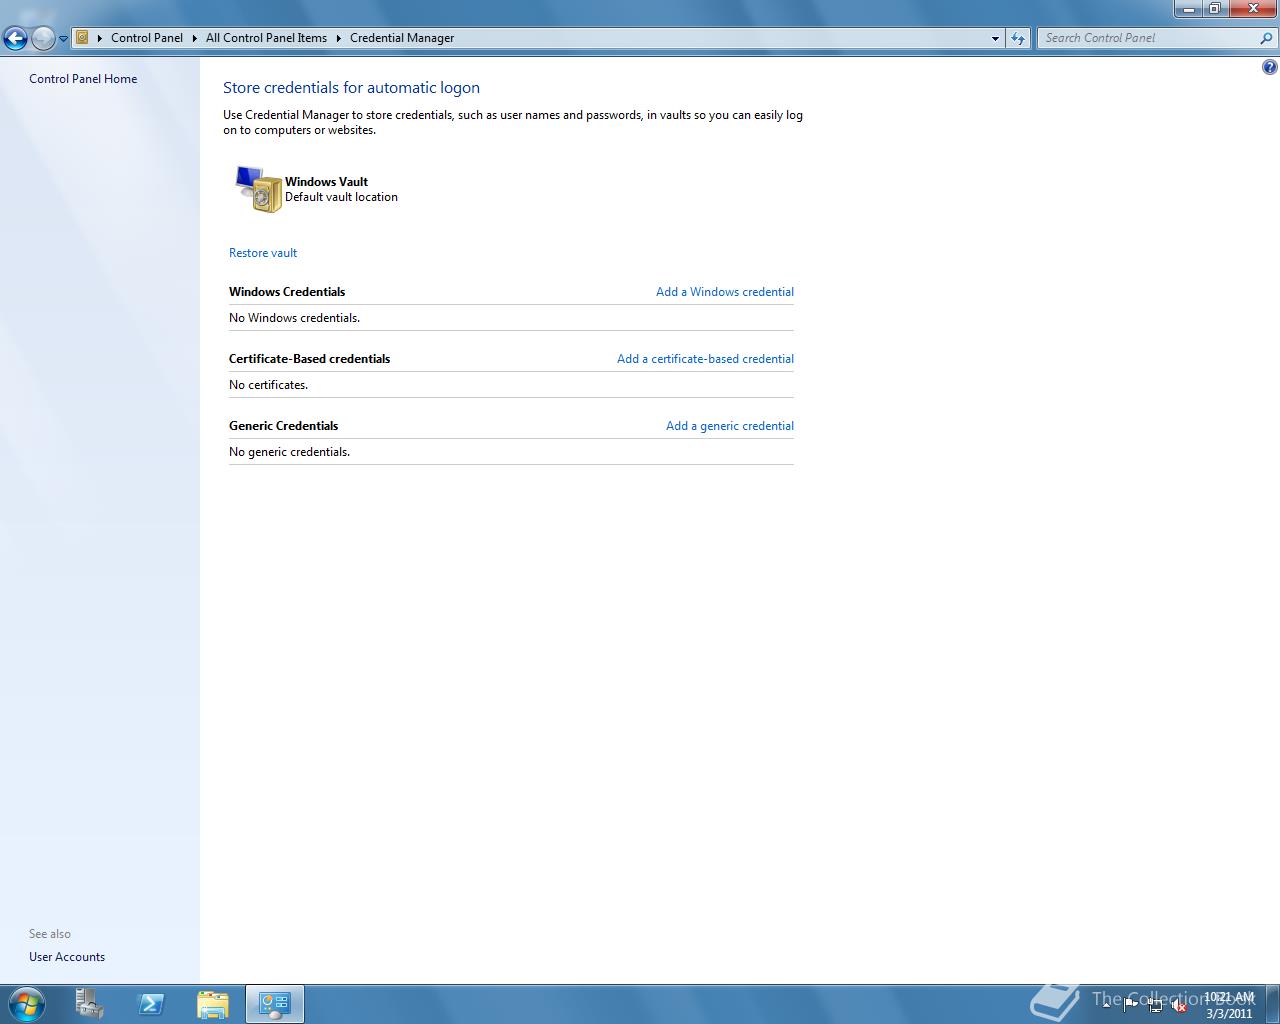Screen dimensions: 1280x1024
Task: Restore down the Credential Manager window
Action: click(1215, 9)
